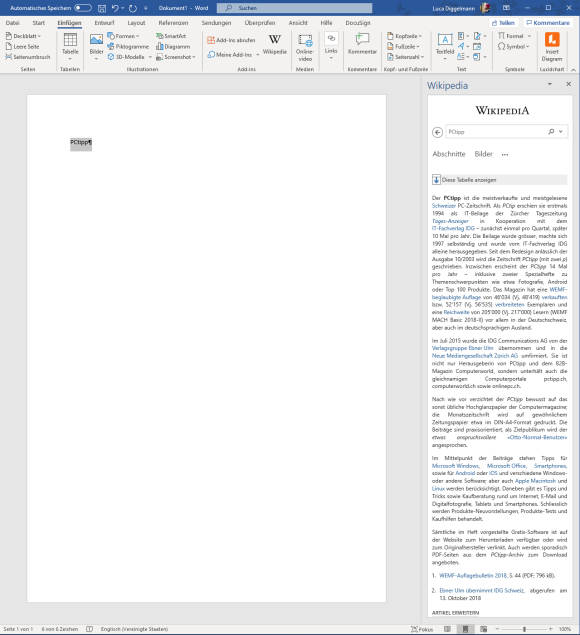Follow the Tages-Anzeiger article link
The height and width of the screenshot is (635, 580).
click(x=450, y=221)
